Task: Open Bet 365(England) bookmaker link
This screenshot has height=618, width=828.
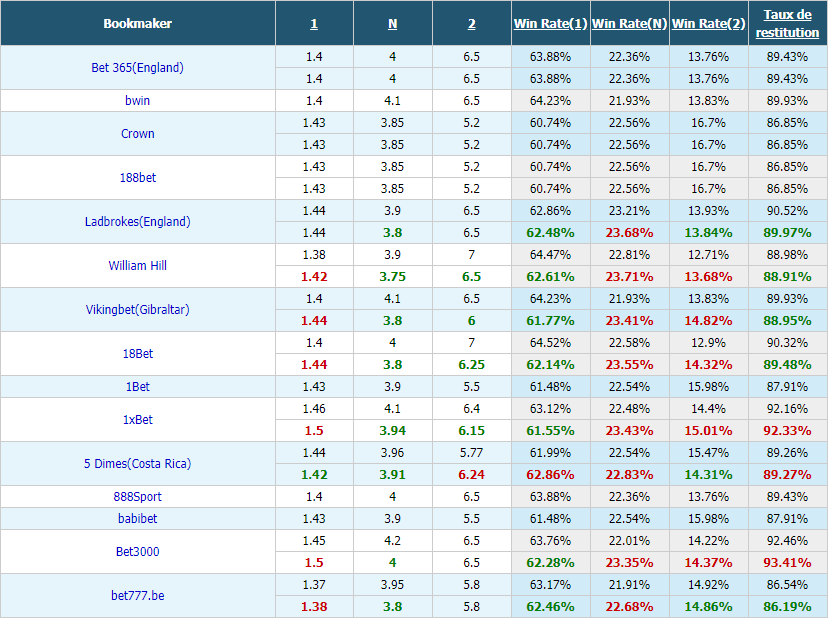Action: (137, 68)
